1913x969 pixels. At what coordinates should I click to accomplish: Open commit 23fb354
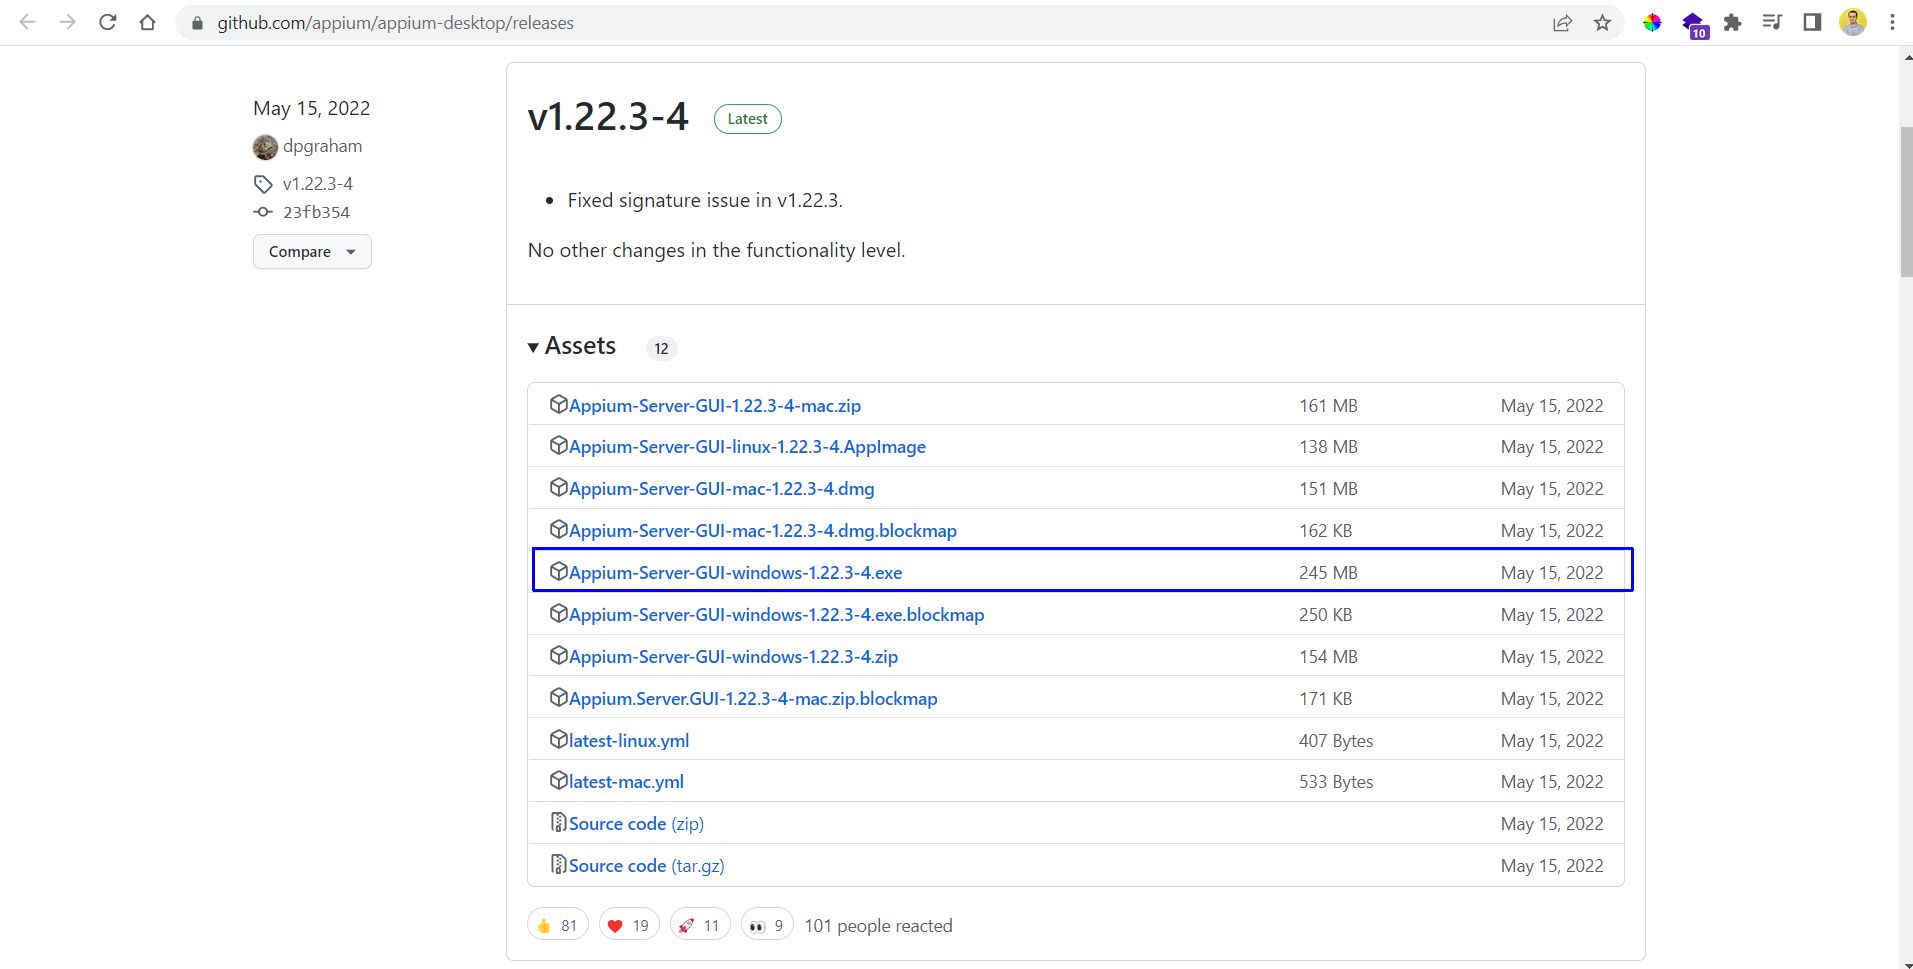316,212
